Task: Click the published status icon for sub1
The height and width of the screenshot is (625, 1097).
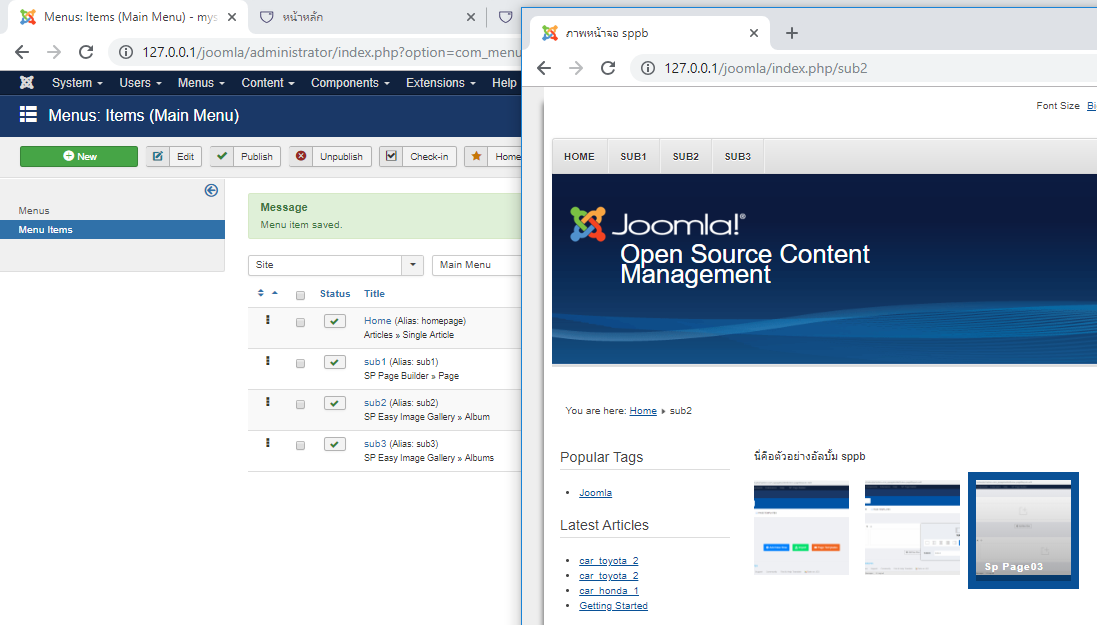Action: coord(335,362)
